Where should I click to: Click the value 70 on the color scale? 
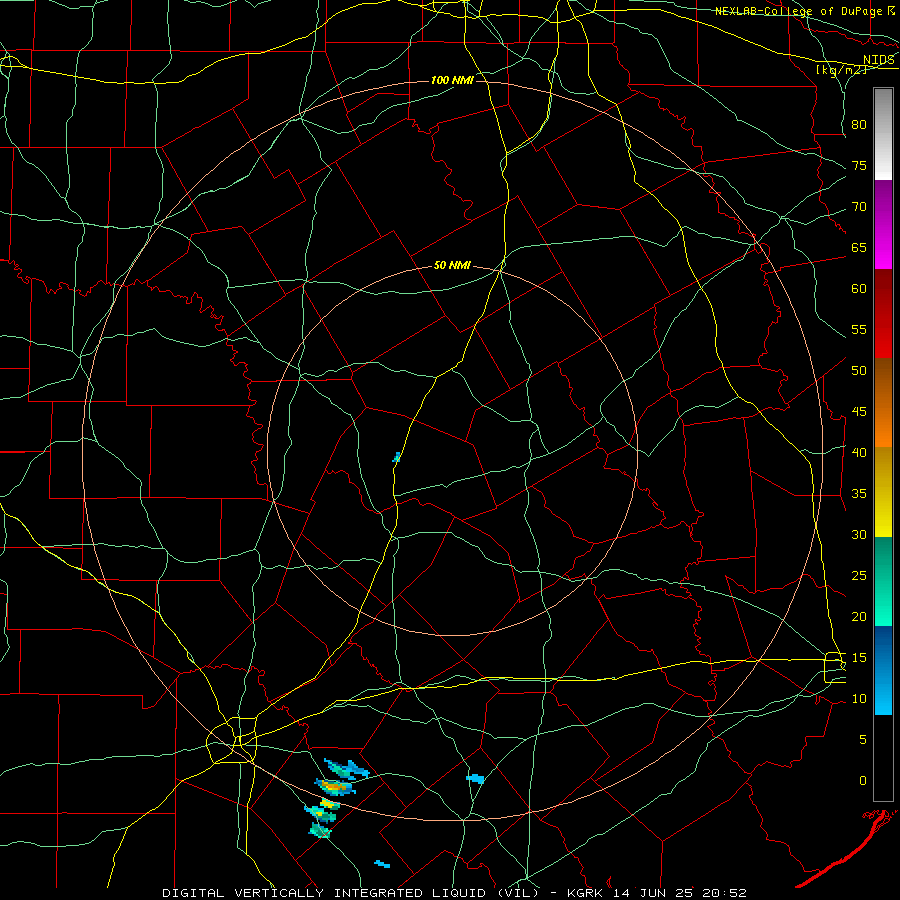859,207
